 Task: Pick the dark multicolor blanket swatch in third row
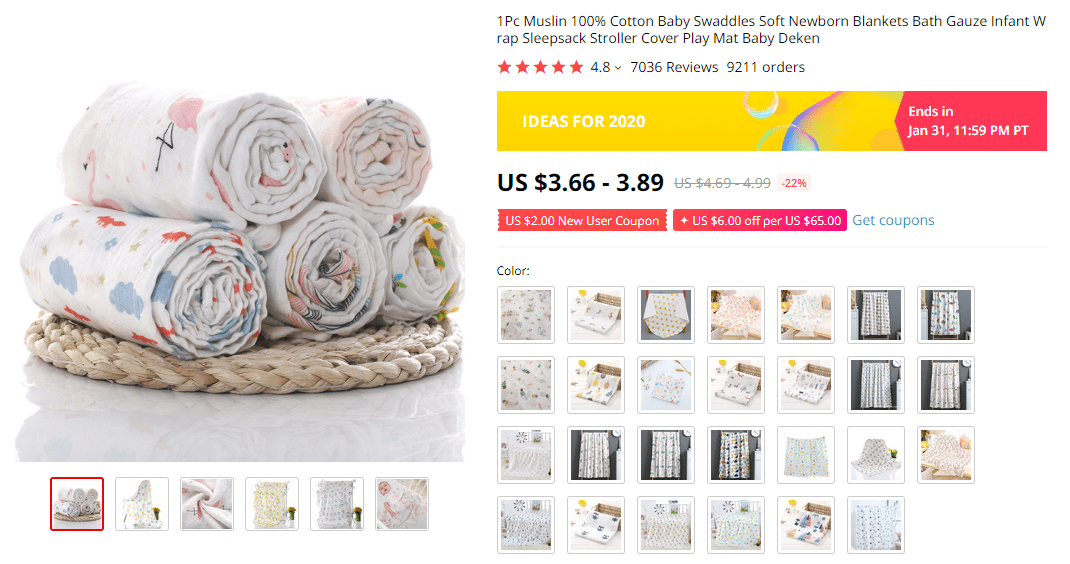point(736,455)
